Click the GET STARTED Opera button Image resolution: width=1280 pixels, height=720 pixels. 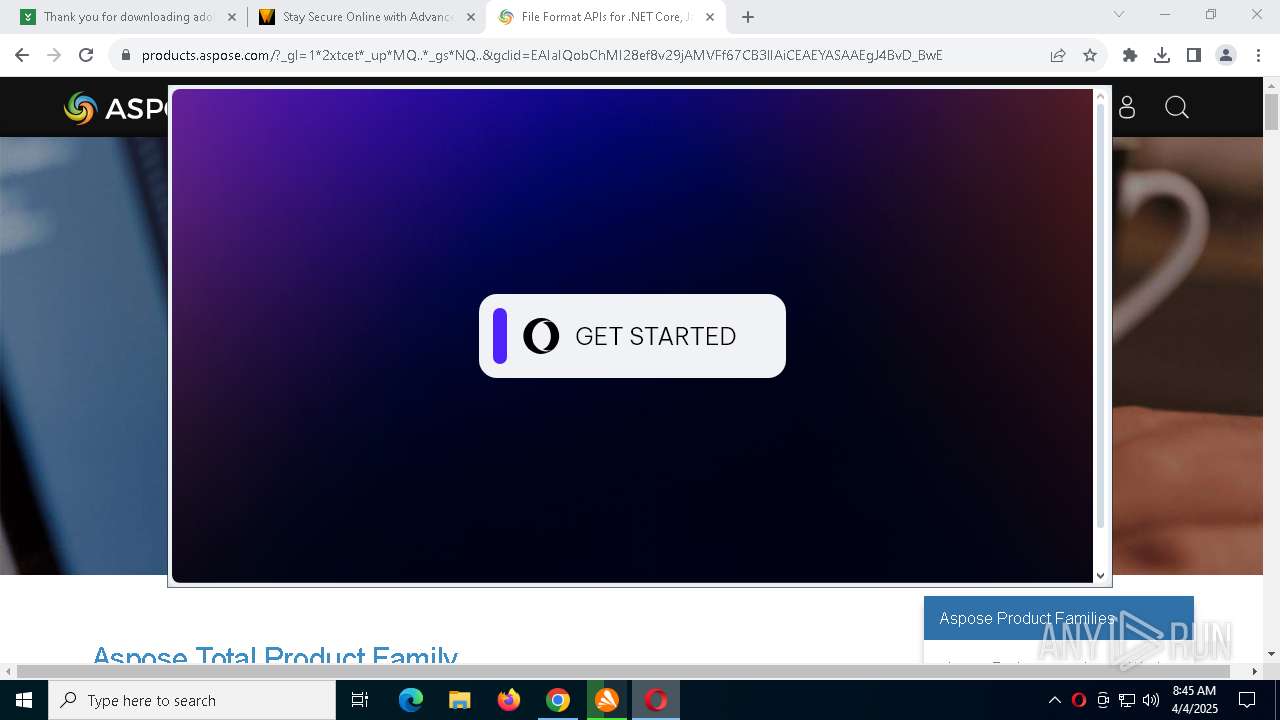632,336
